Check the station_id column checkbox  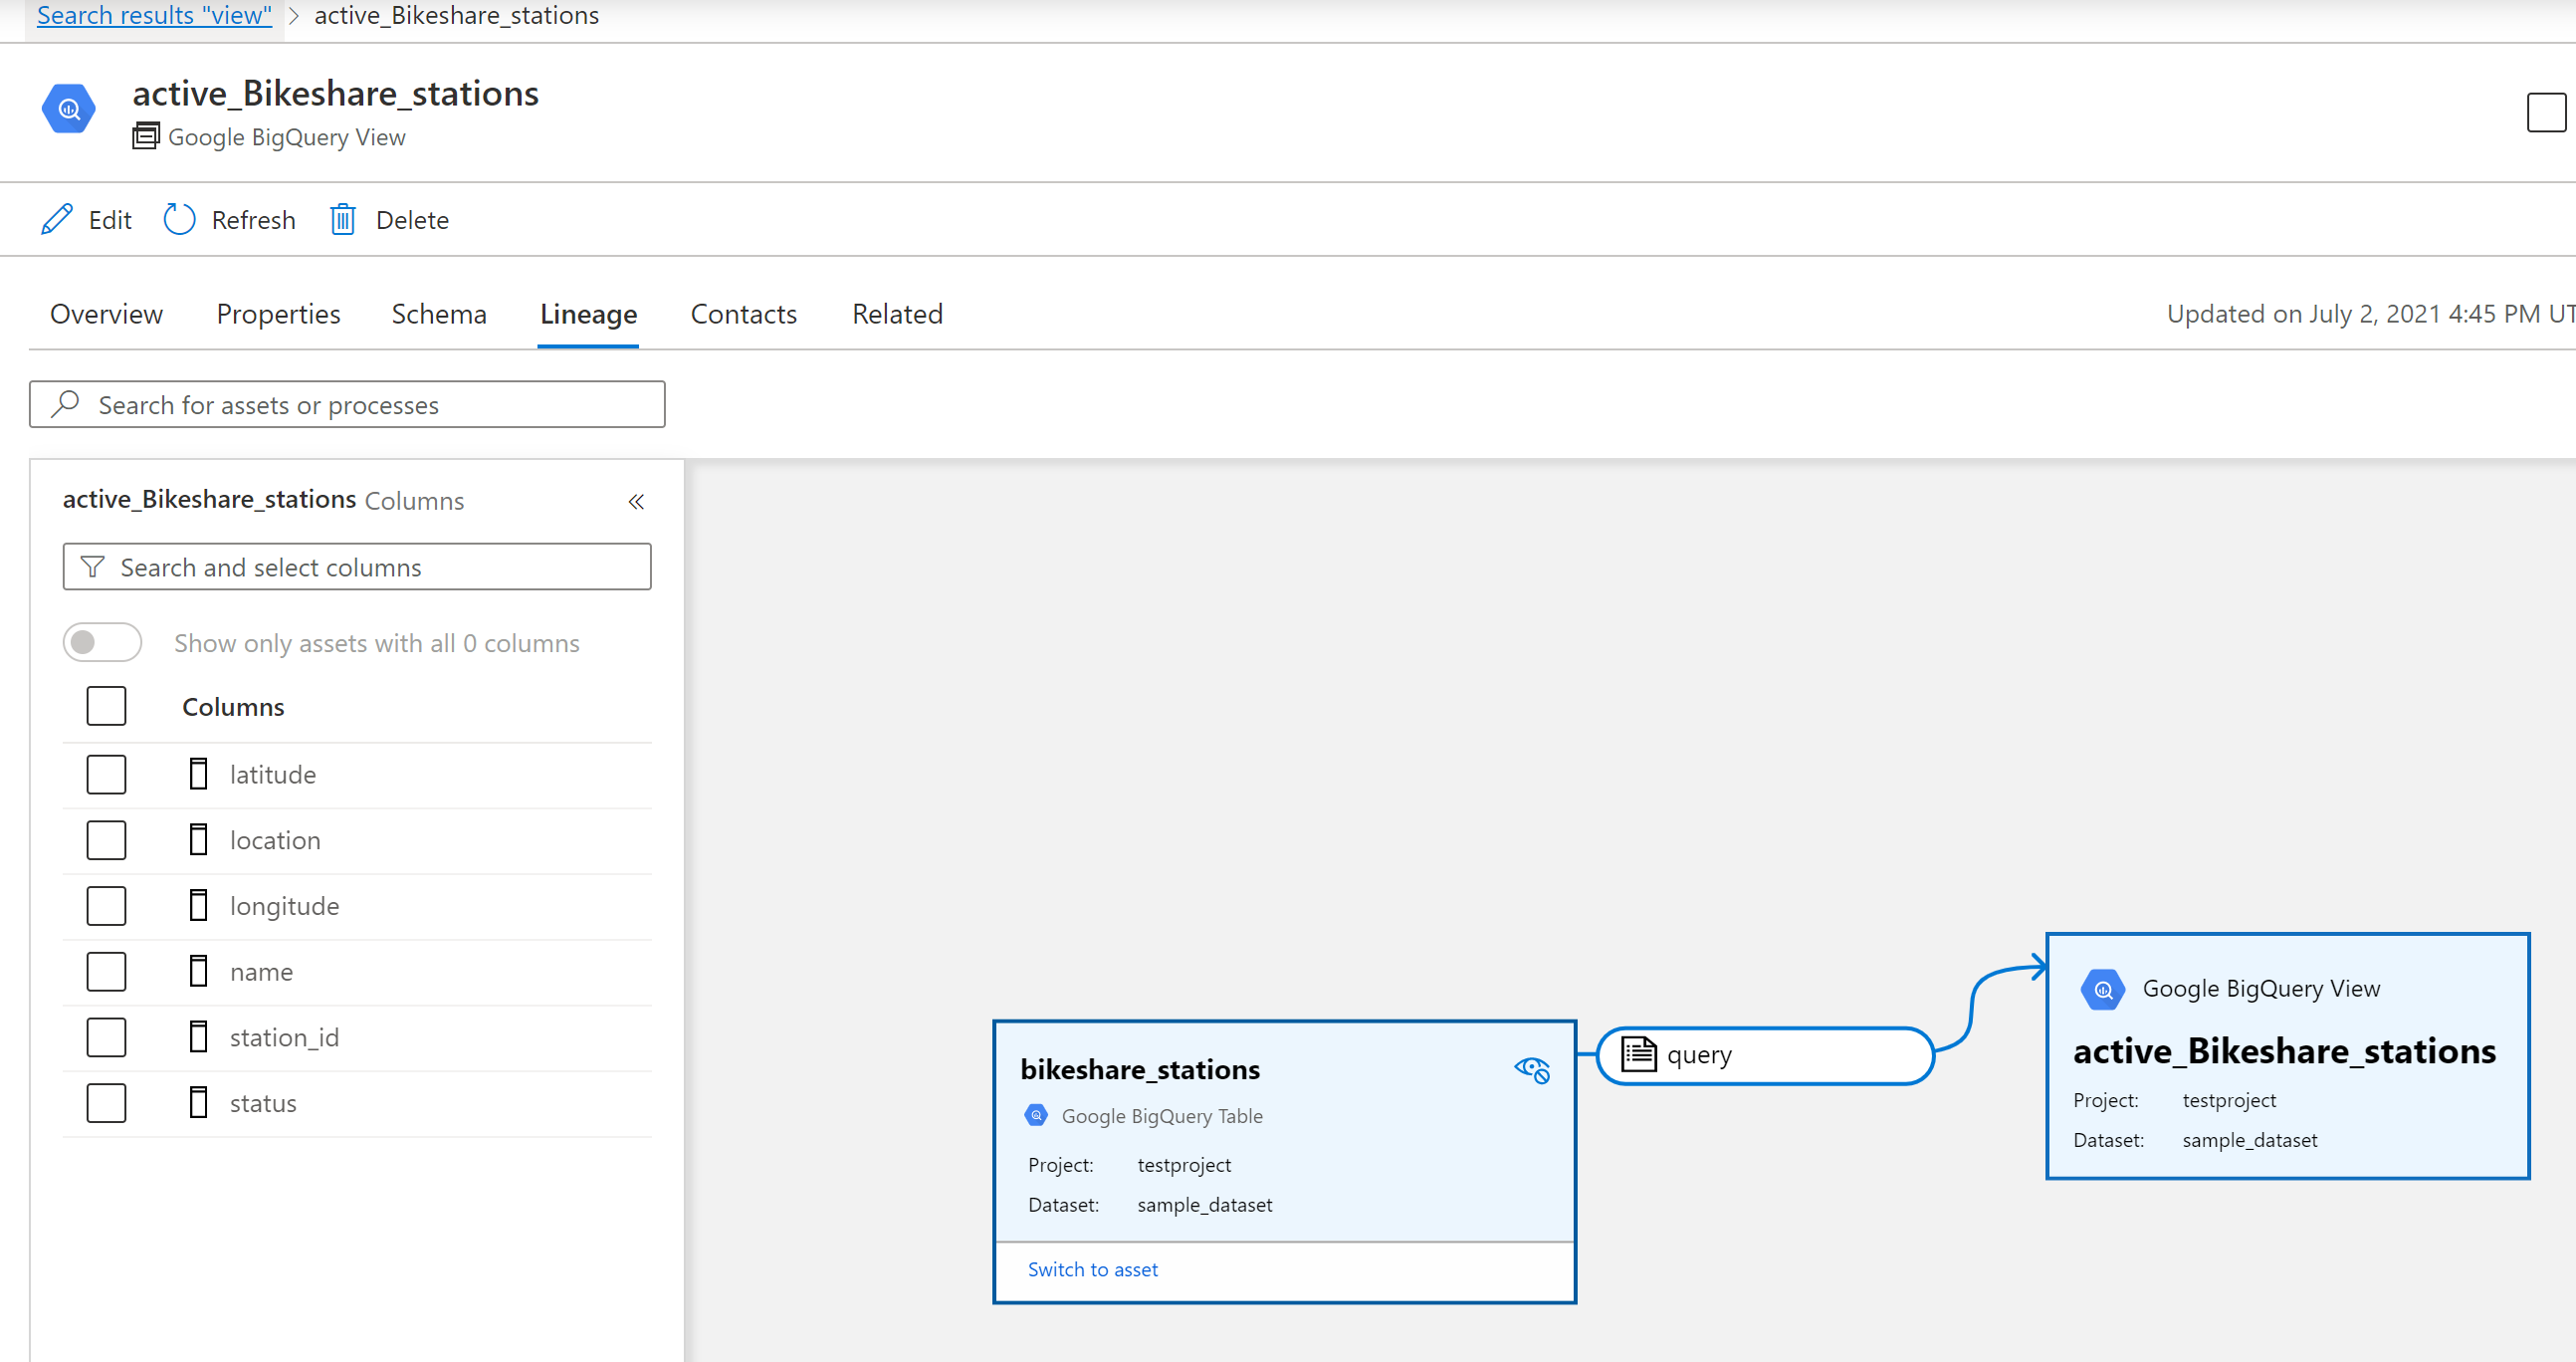[x=107, y=1036]
